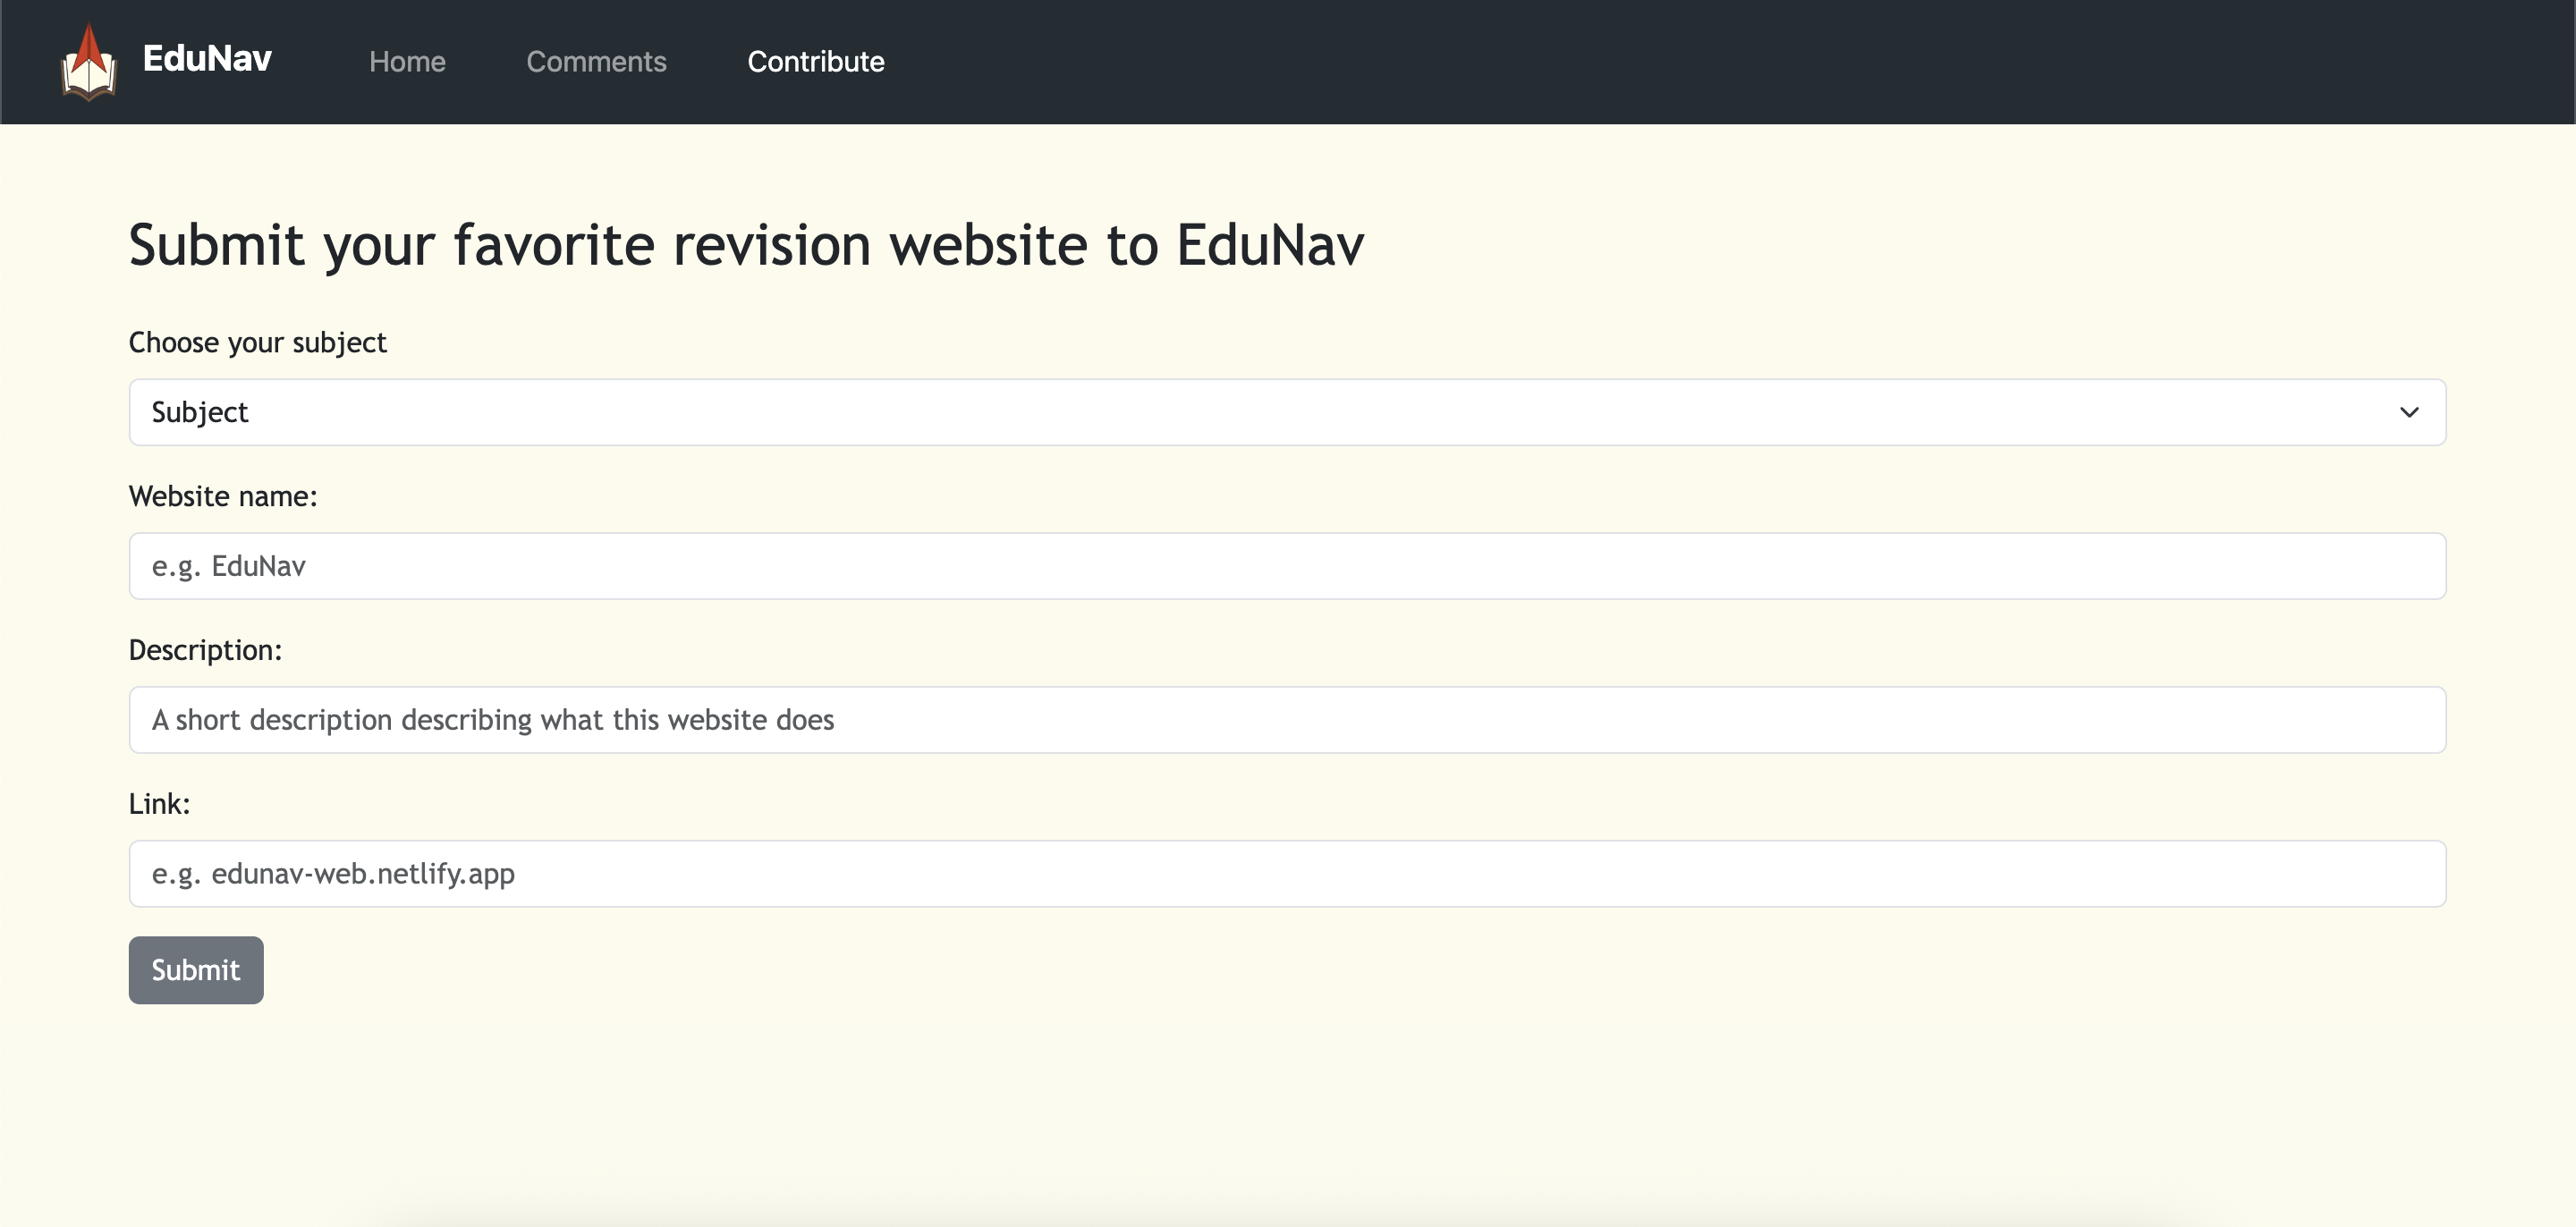Select the Contribute nav item
2576x1227 pixels.
point(815,62)
